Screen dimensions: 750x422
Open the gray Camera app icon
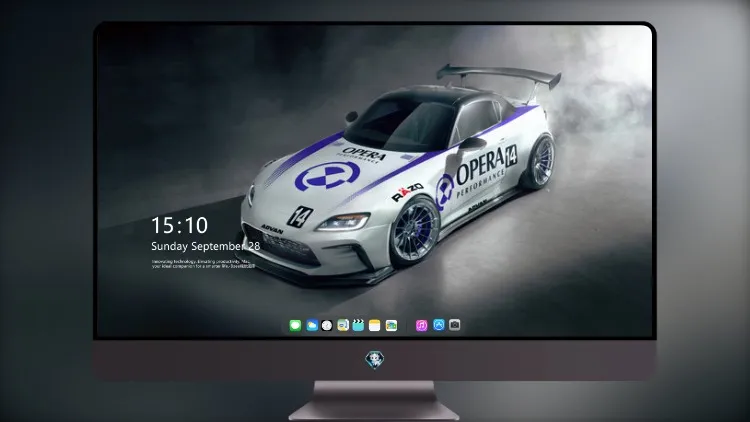pos(455,325)
